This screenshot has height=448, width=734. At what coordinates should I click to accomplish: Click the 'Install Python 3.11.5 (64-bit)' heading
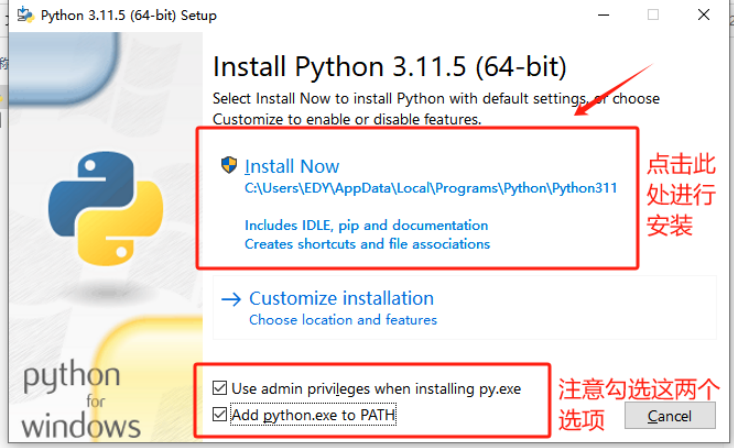coord(389,66)
